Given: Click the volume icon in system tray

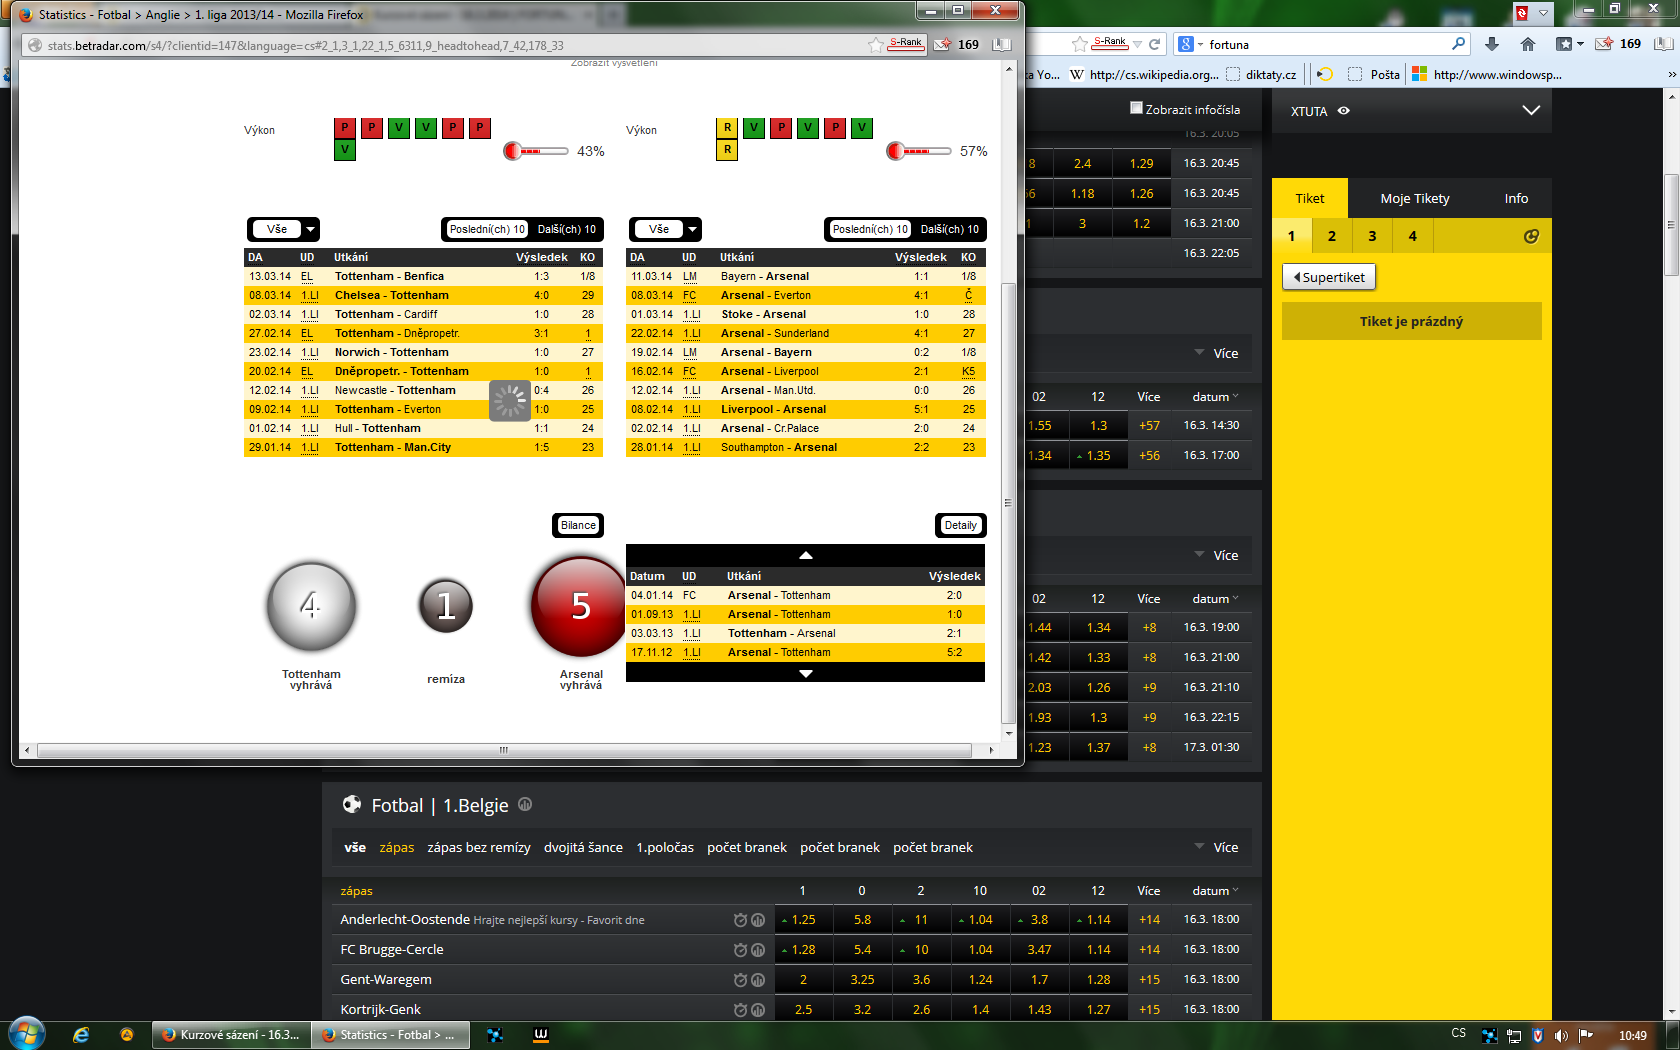Looking at the screenshot, I should pyautogui.click(x=1561, y=1036).
